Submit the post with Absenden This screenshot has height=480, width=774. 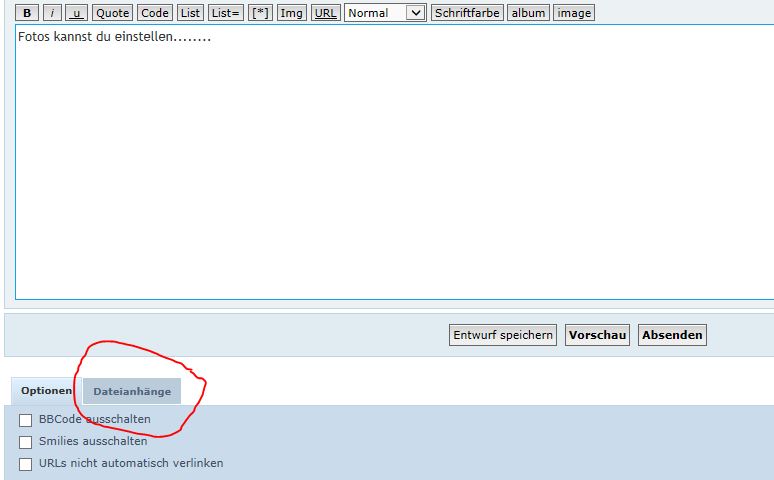[672, 335]
